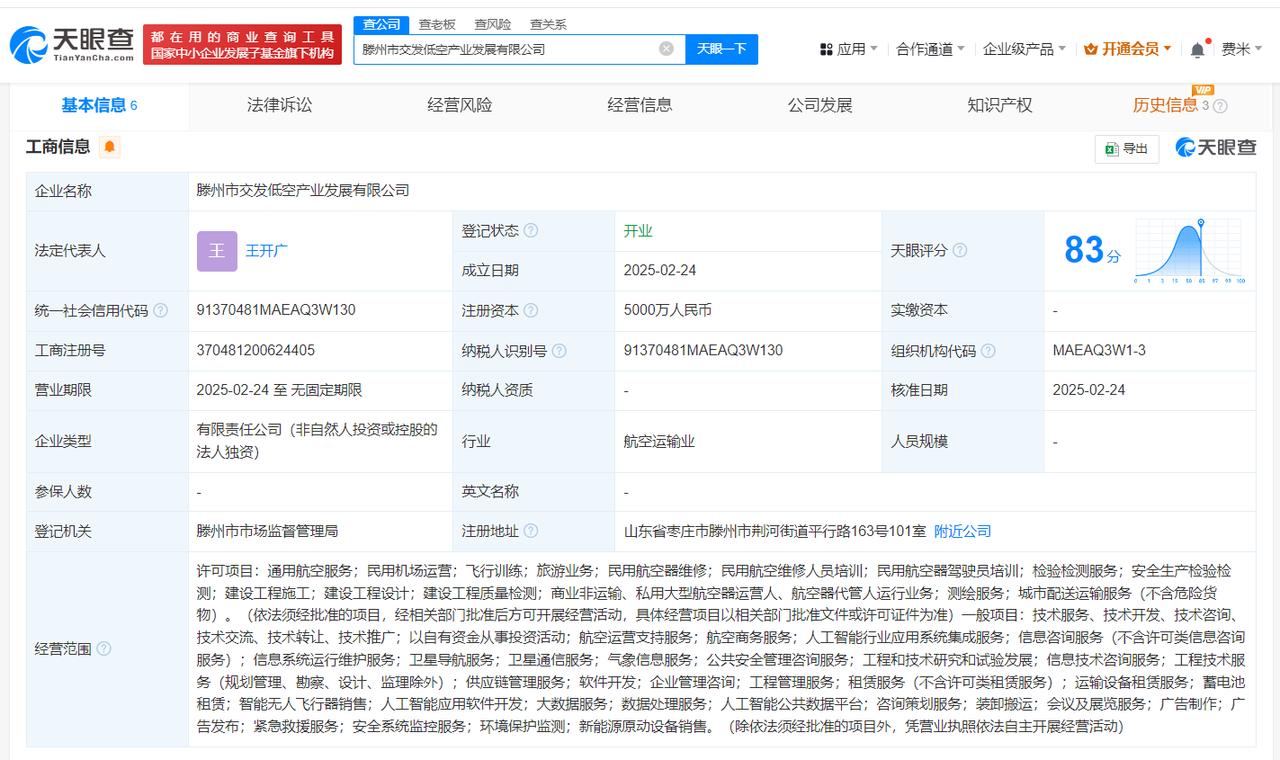Click the purple 王 avatar of legal representative
Image resolution: width=1280 pixels, height=760 pixels.
[x=217, y=251]
